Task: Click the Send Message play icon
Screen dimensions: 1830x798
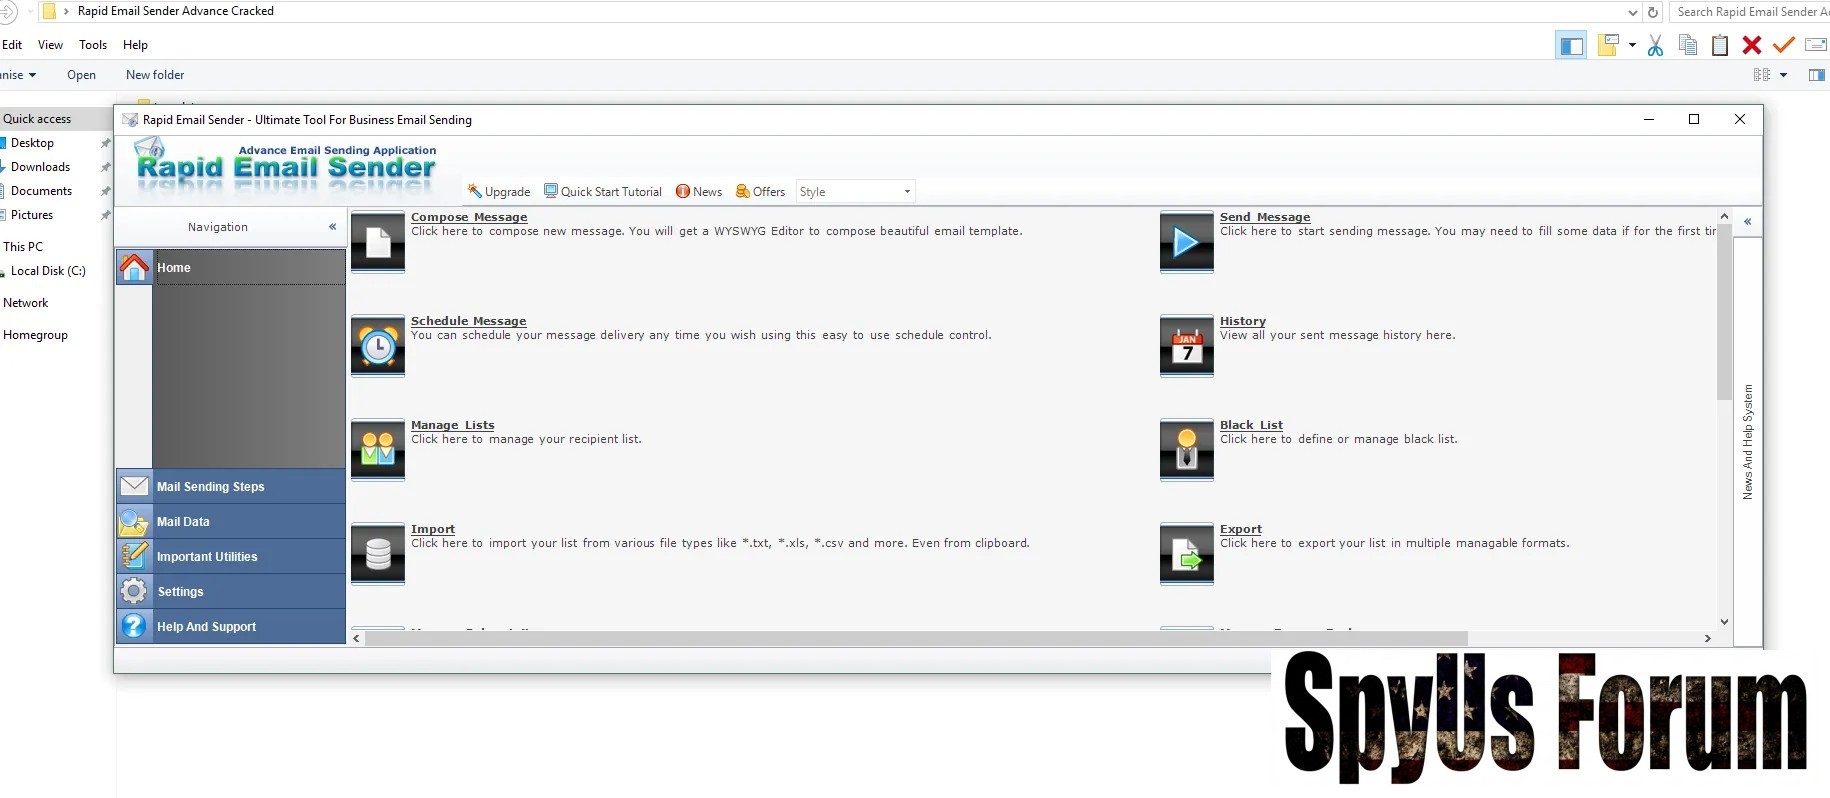Action: pos(1186,242)
